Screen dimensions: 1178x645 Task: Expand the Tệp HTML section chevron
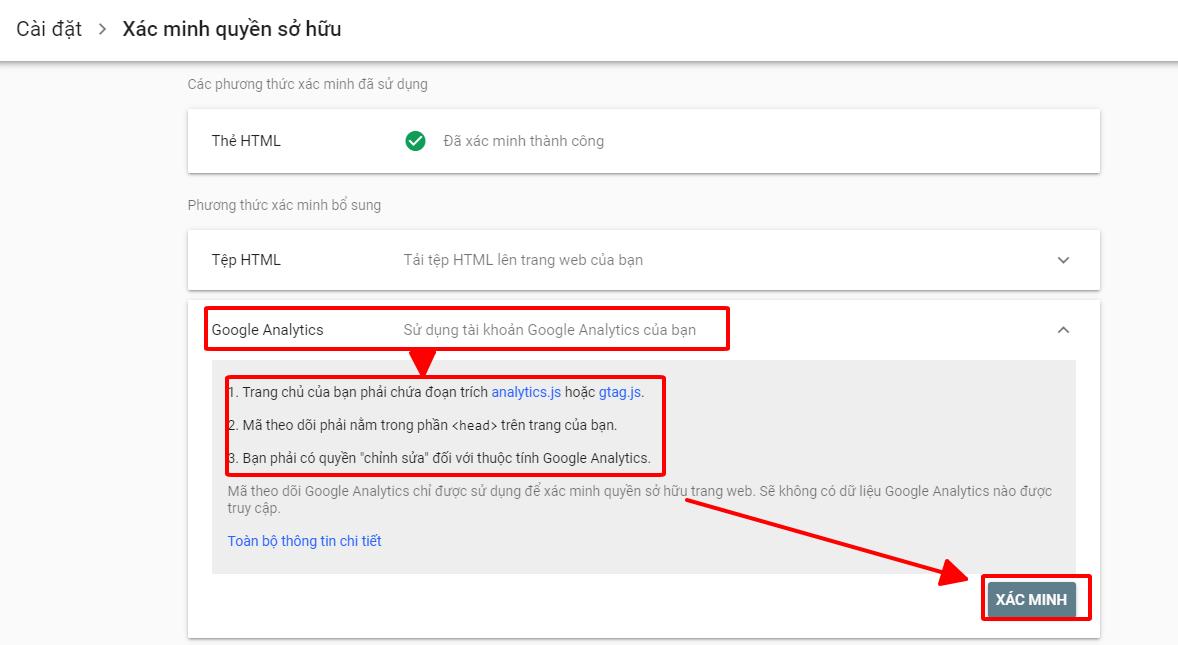(1063, 260)
